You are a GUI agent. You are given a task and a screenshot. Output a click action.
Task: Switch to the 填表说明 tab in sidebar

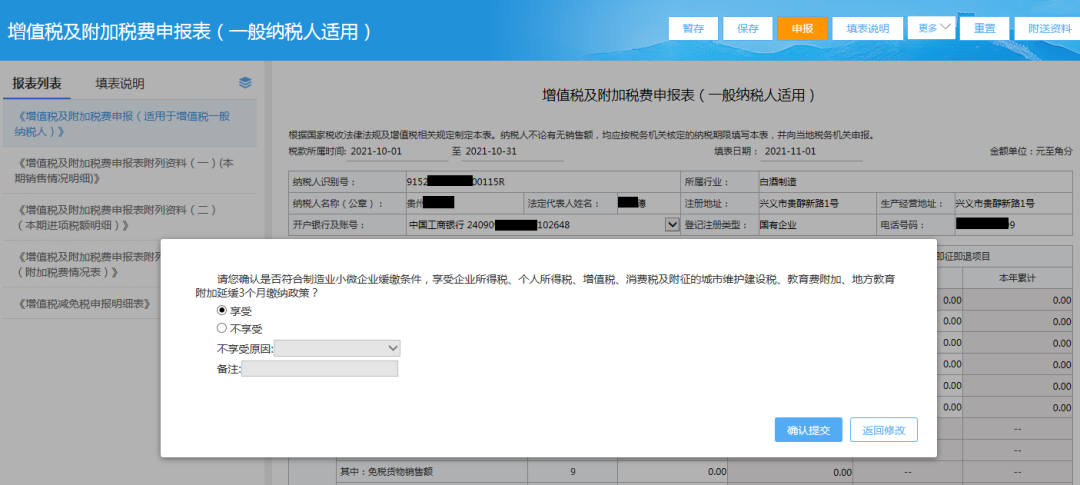[120, 84]
